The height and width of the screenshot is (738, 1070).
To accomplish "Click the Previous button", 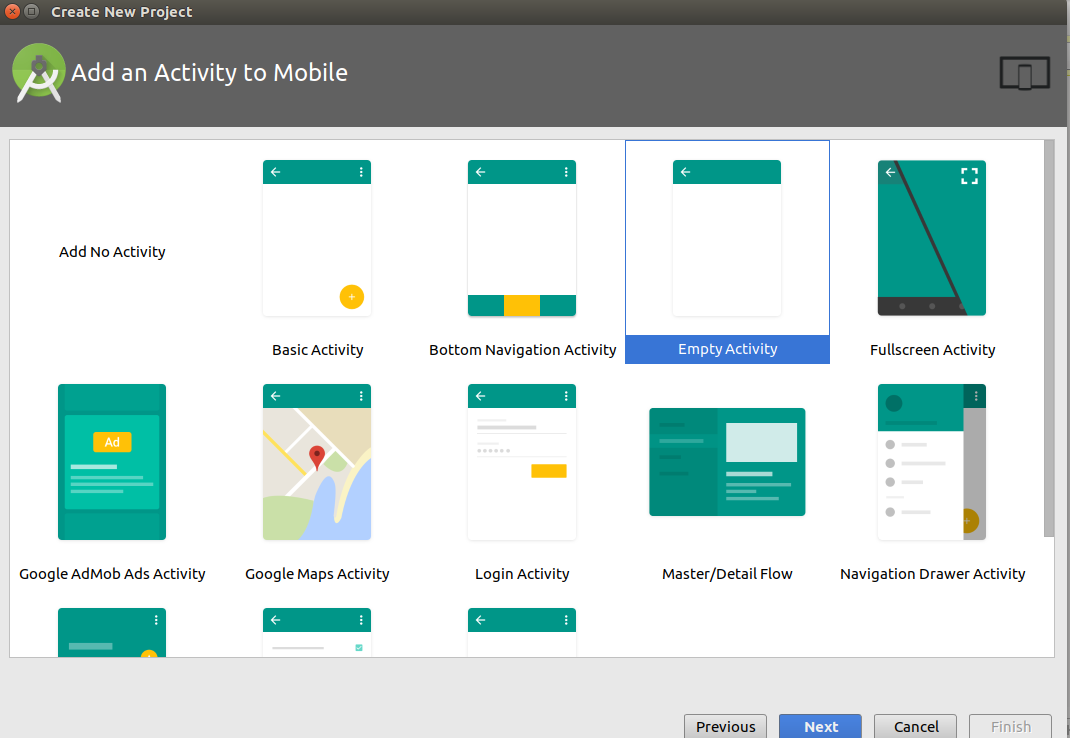I will click(725, 726).
